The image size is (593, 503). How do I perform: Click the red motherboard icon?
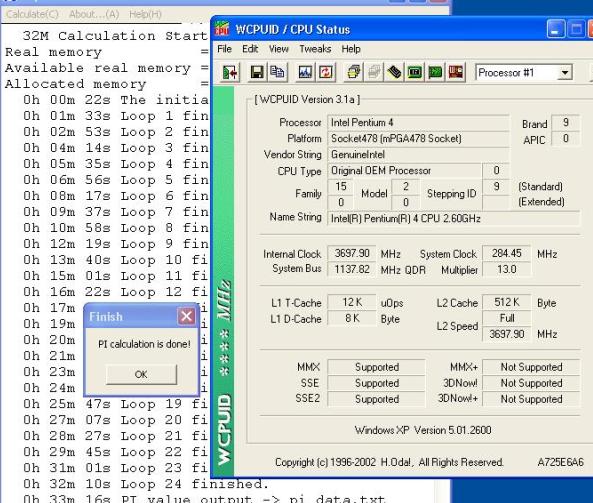pyautogui.click(x=455, y=72)
